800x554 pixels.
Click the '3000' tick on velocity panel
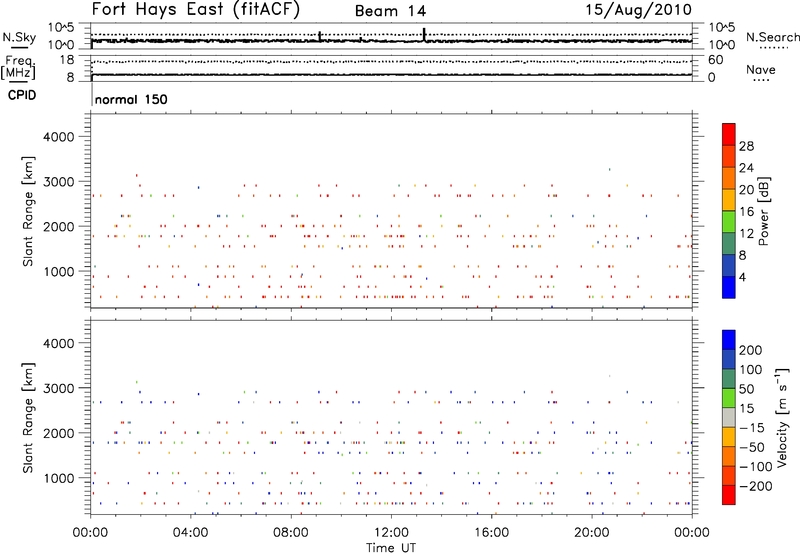click(x=59, y=388)
